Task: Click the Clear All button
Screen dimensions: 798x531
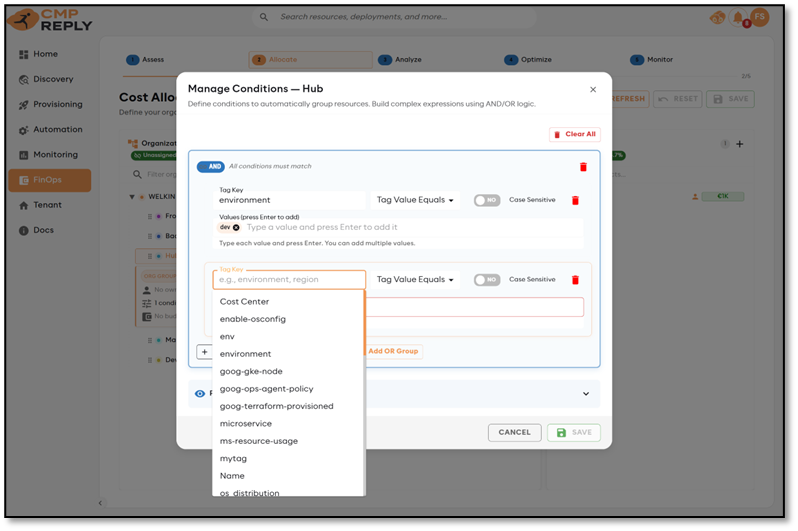Action: (574, 134)
